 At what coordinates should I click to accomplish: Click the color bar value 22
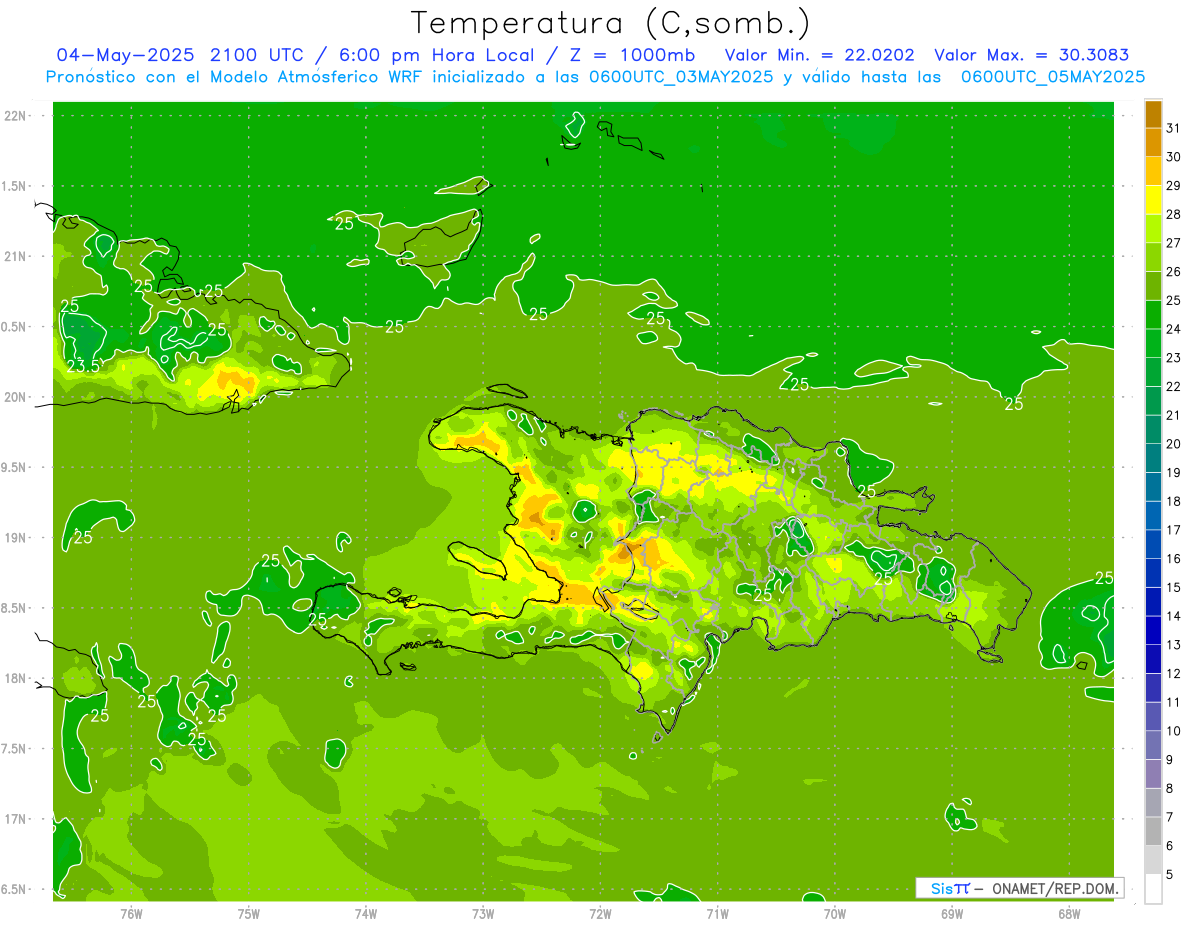click(1173, 387)
